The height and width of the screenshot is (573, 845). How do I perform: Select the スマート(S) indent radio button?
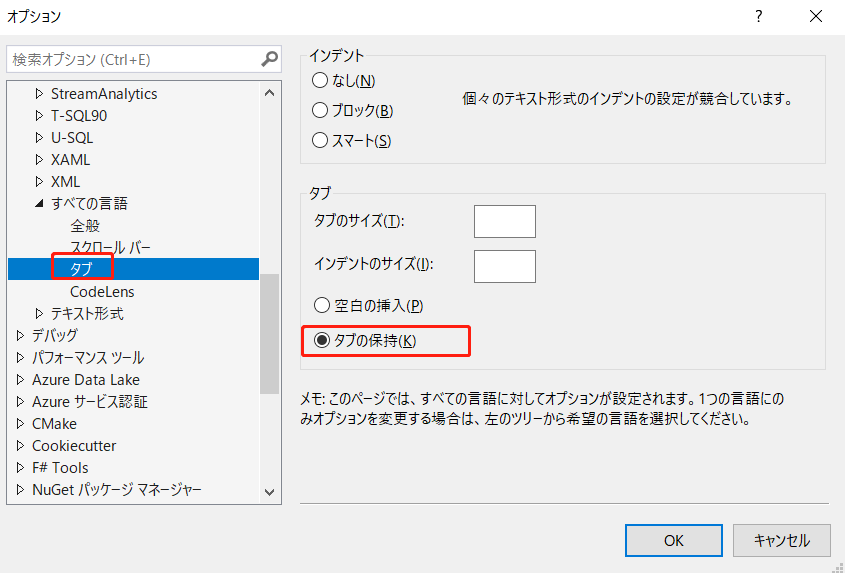pyautogui.click(x=320, y=141)
